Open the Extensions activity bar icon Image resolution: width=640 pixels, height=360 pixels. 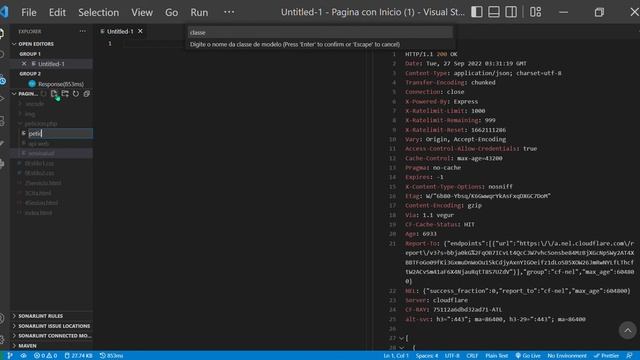pos(2,121)
